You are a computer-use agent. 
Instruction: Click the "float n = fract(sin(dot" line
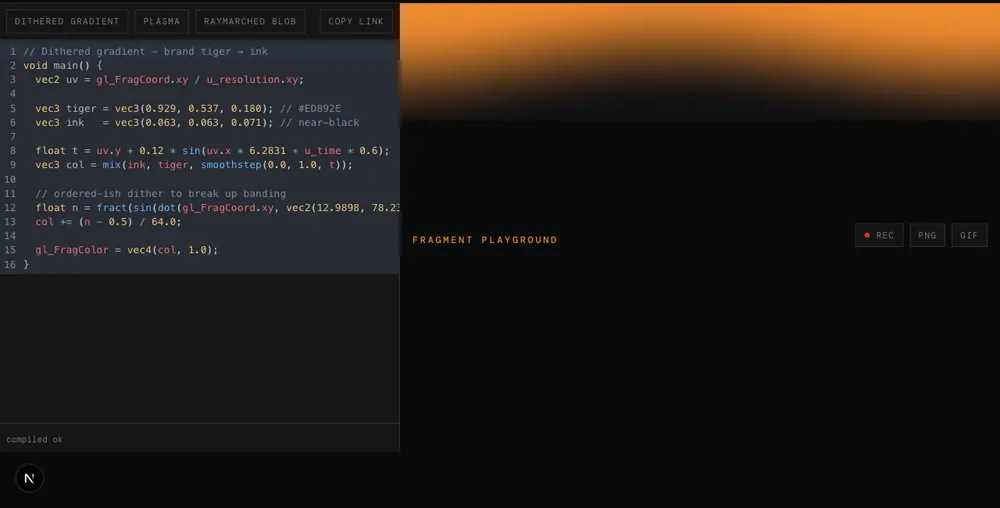click(217, 208)
